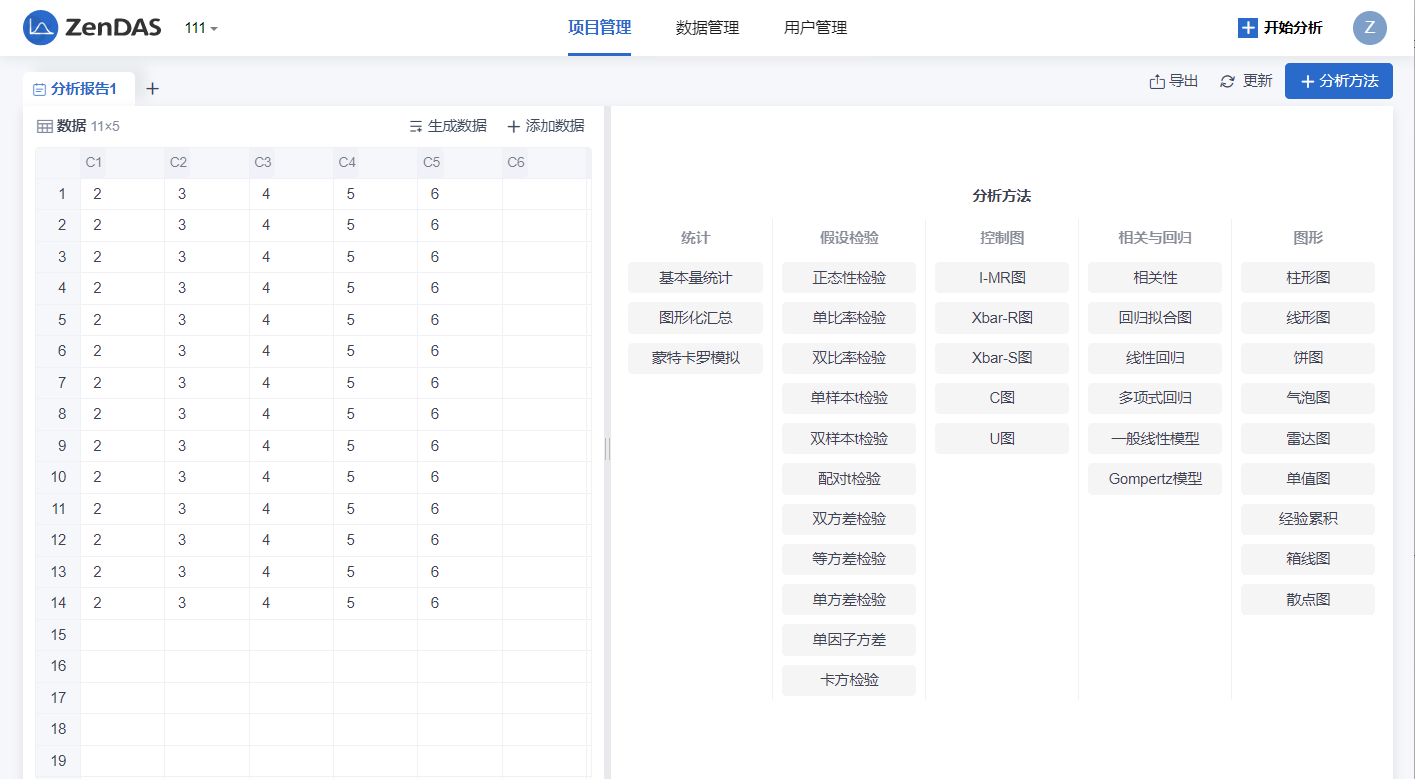Select the C3 column header

point(263,162)
